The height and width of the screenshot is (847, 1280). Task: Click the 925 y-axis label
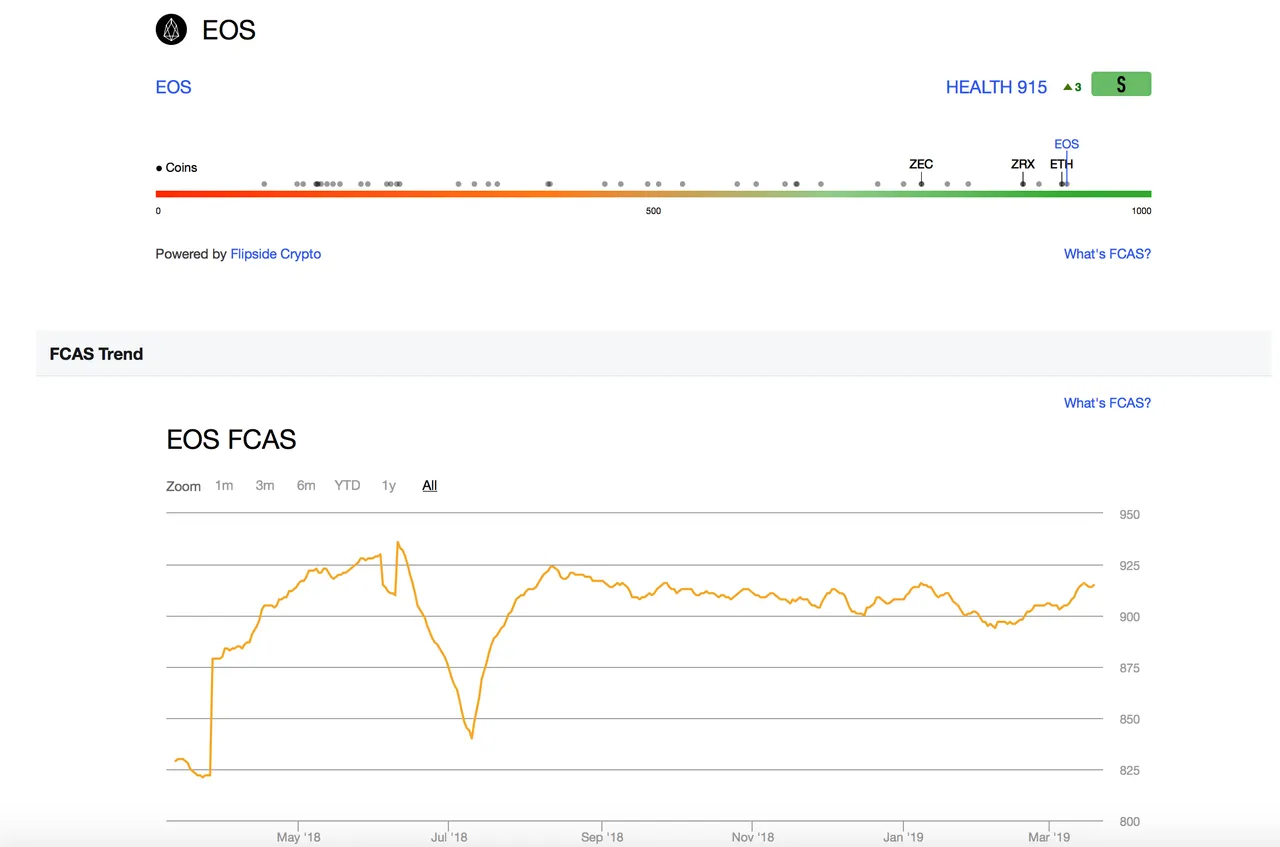(1129, 566)
